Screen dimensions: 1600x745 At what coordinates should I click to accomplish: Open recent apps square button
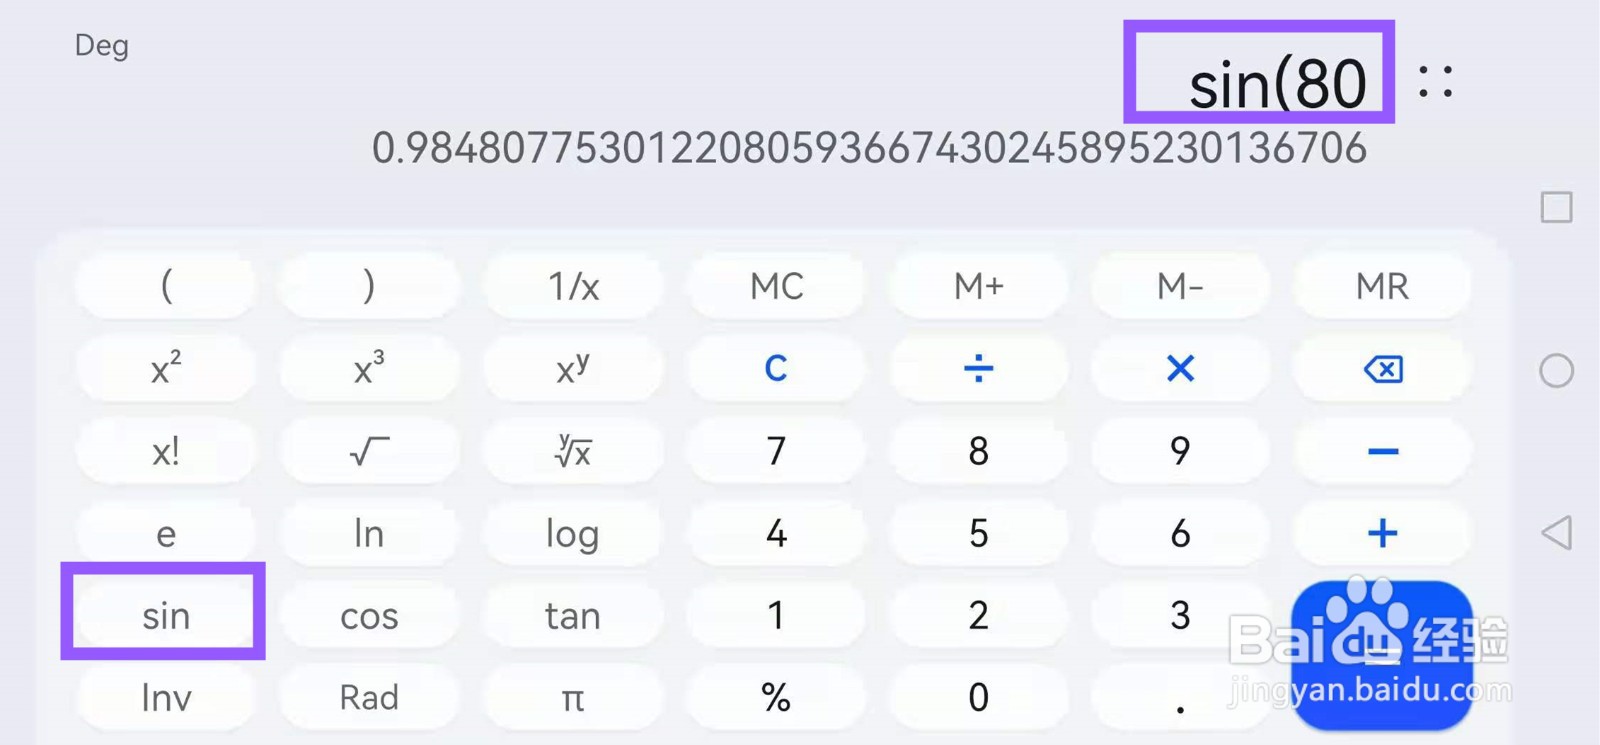(1556, 208)
